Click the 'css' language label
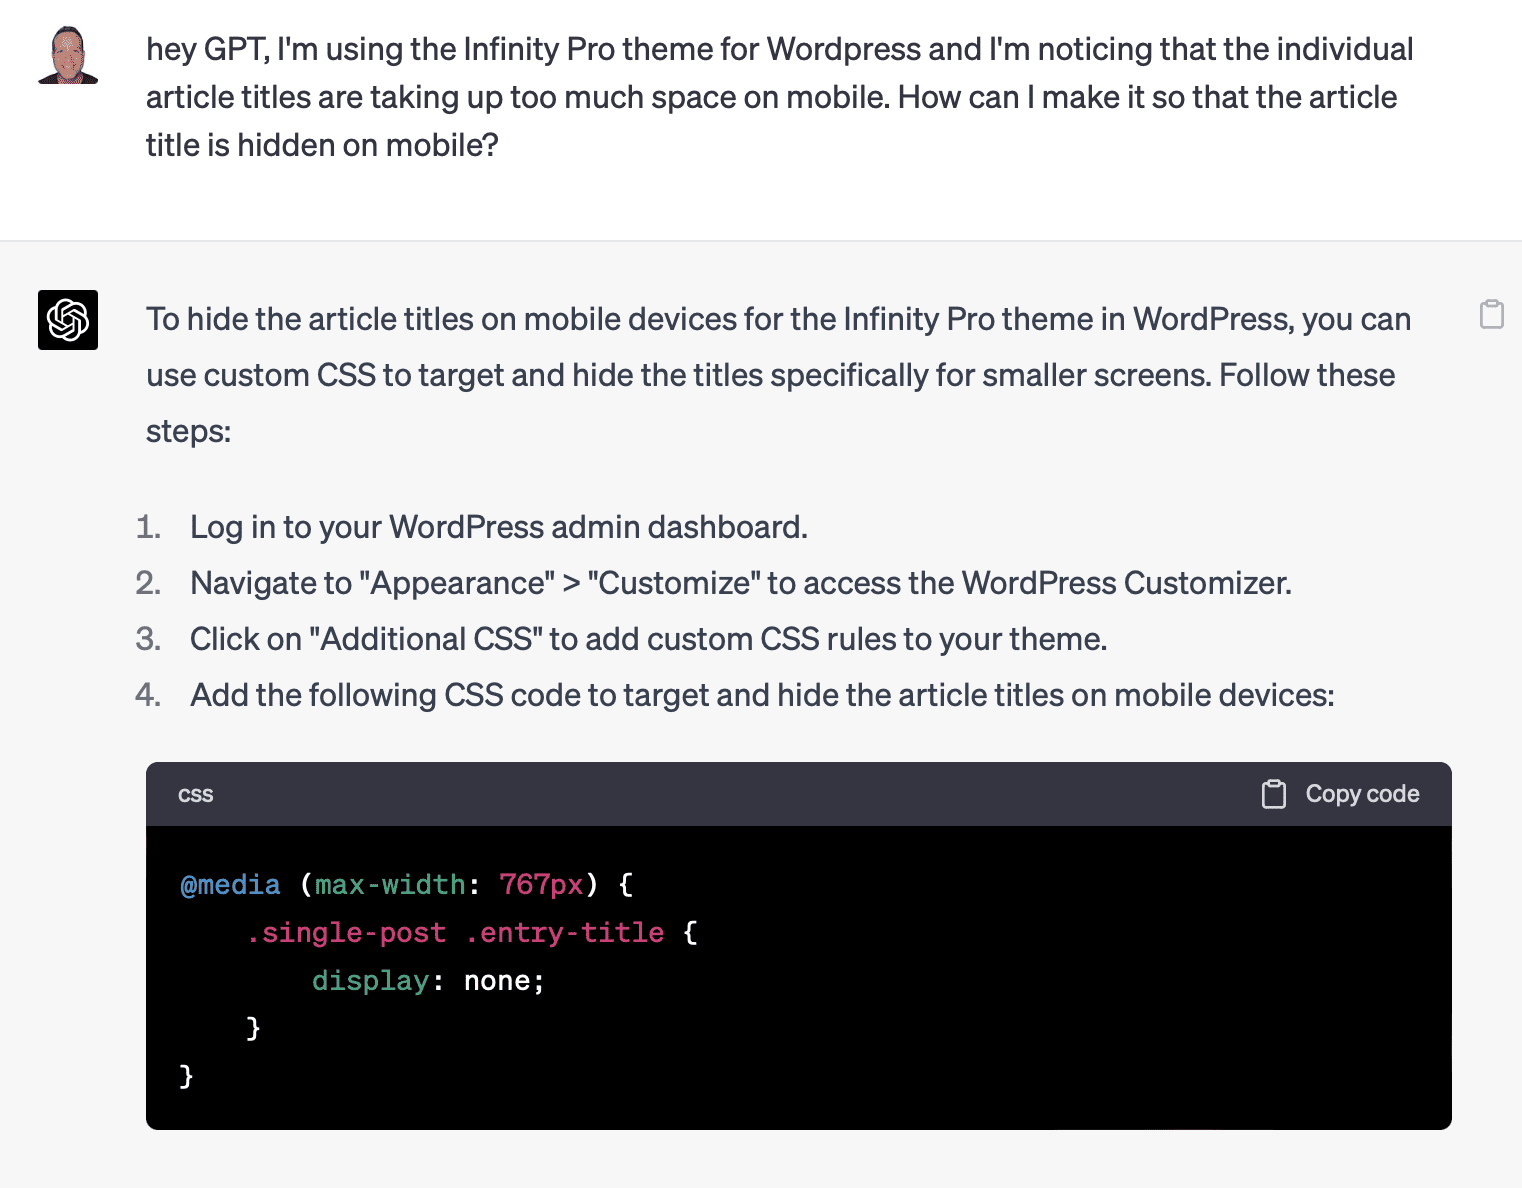This screenshot has height=1188, width=1522. [195, 795]
